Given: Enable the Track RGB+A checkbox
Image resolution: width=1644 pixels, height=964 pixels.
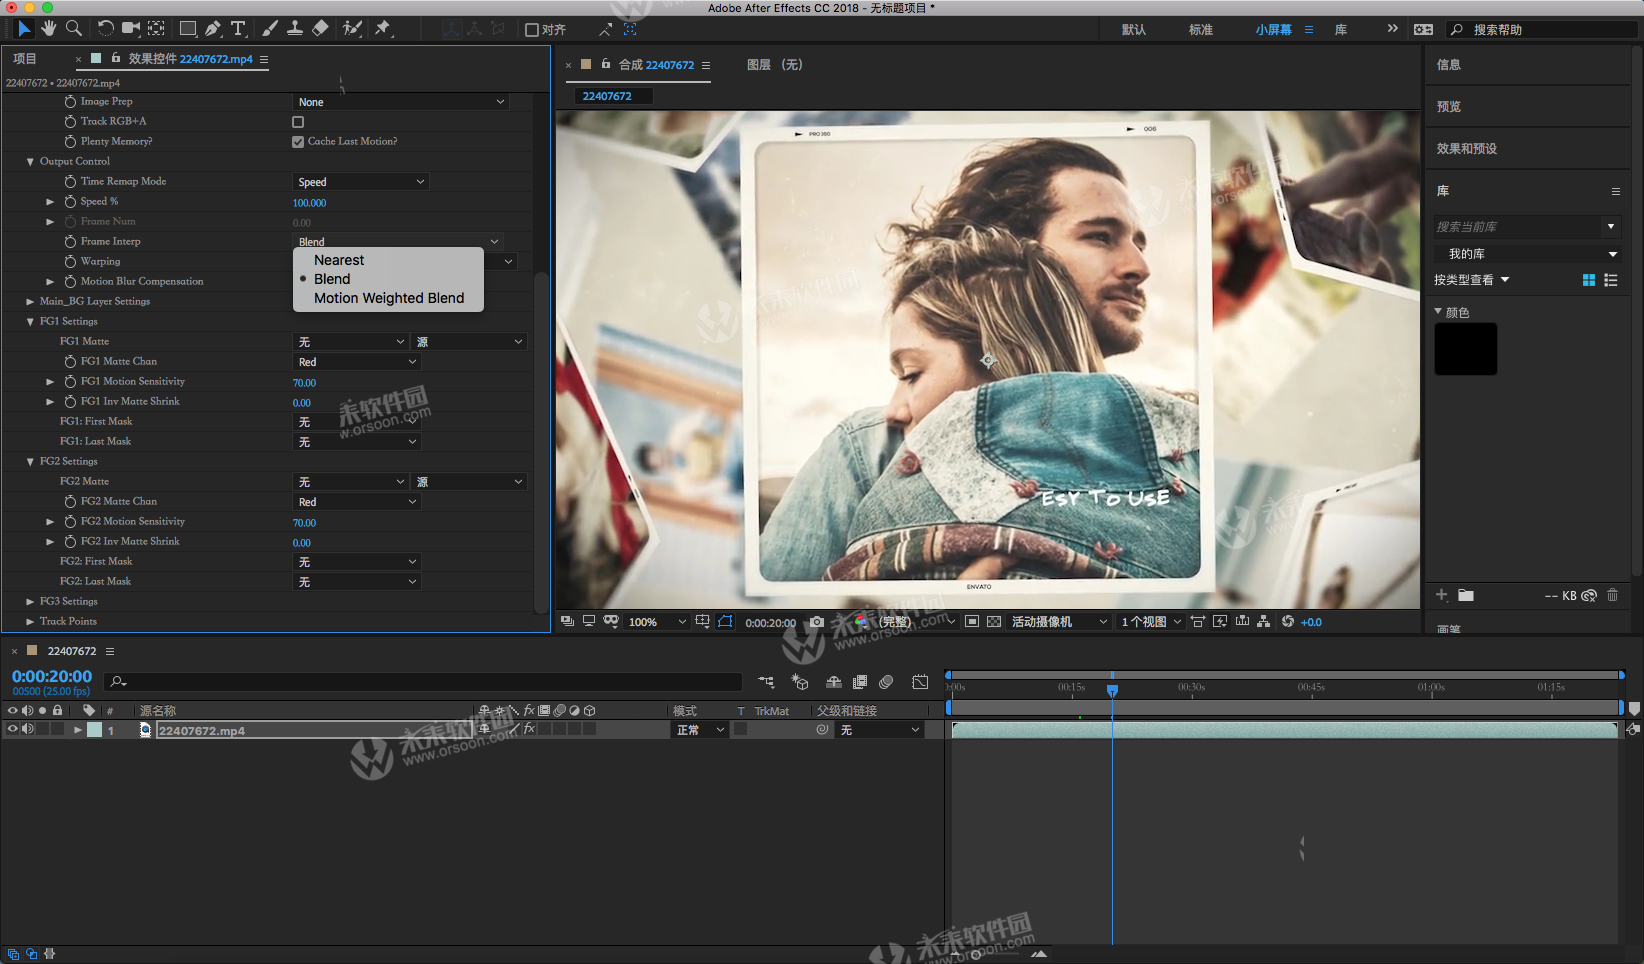Looking at the screenshot, I should (298, 122).
